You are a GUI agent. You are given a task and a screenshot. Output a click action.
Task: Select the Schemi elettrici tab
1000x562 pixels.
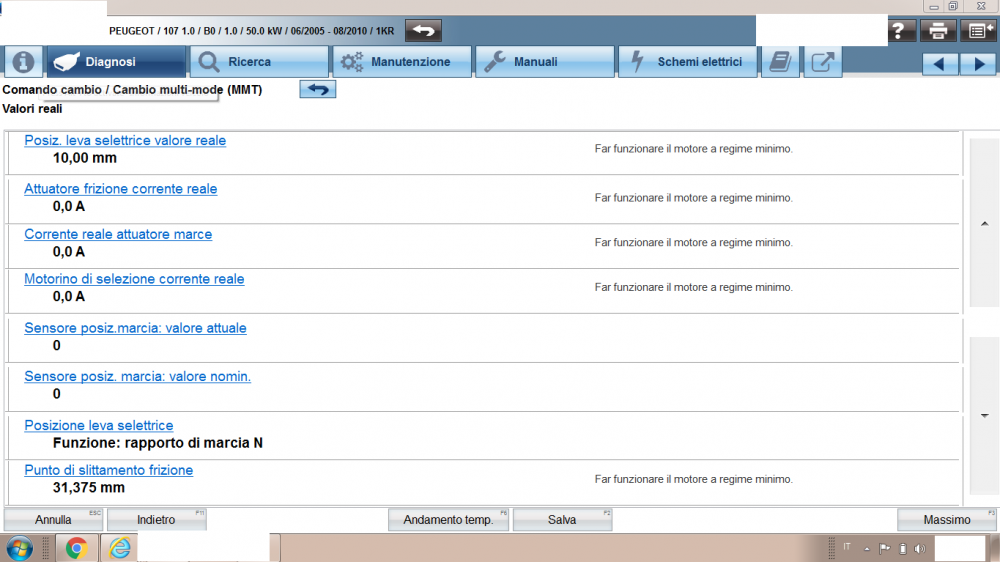pos(688,62)
